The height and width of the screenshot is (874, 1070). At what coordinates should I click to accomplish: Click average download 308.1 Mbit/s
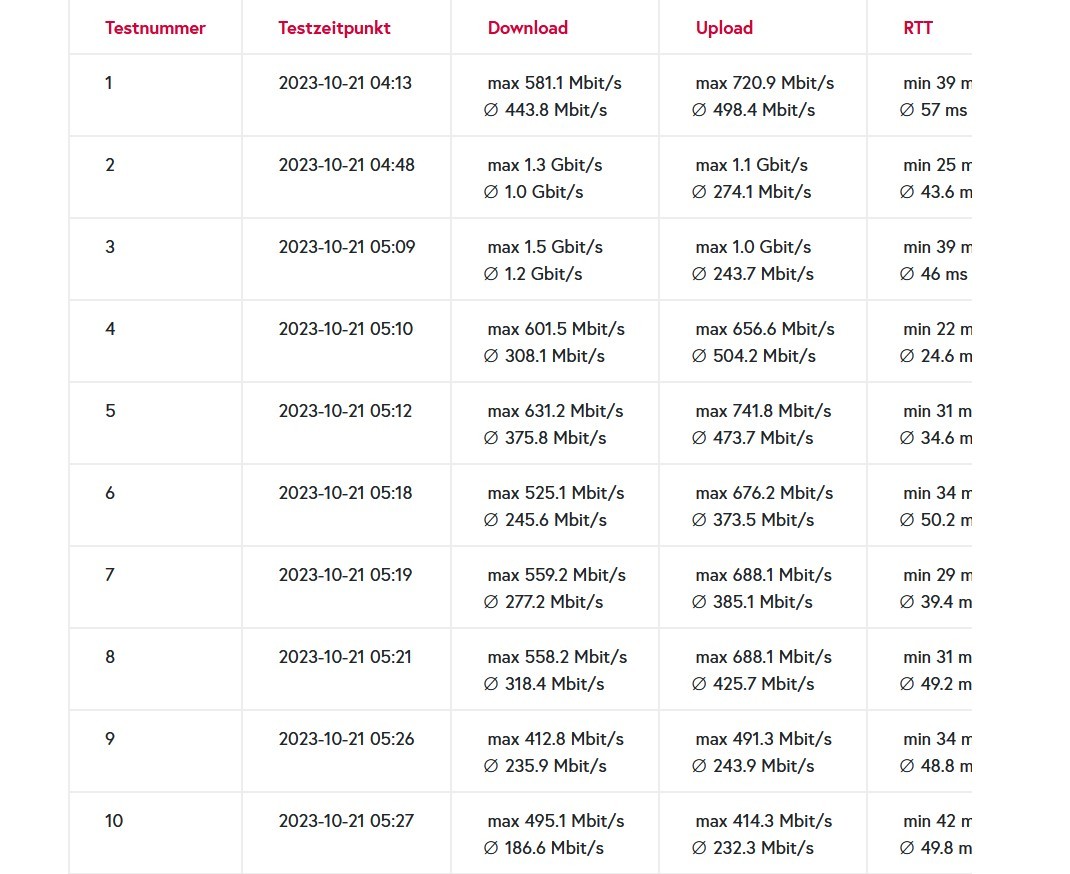coord(545,356)
